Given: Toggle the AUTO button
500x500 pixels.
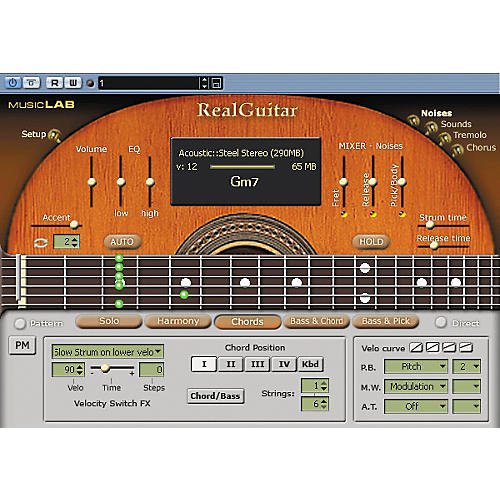Looking at the screenshot, I should [122, 242].
